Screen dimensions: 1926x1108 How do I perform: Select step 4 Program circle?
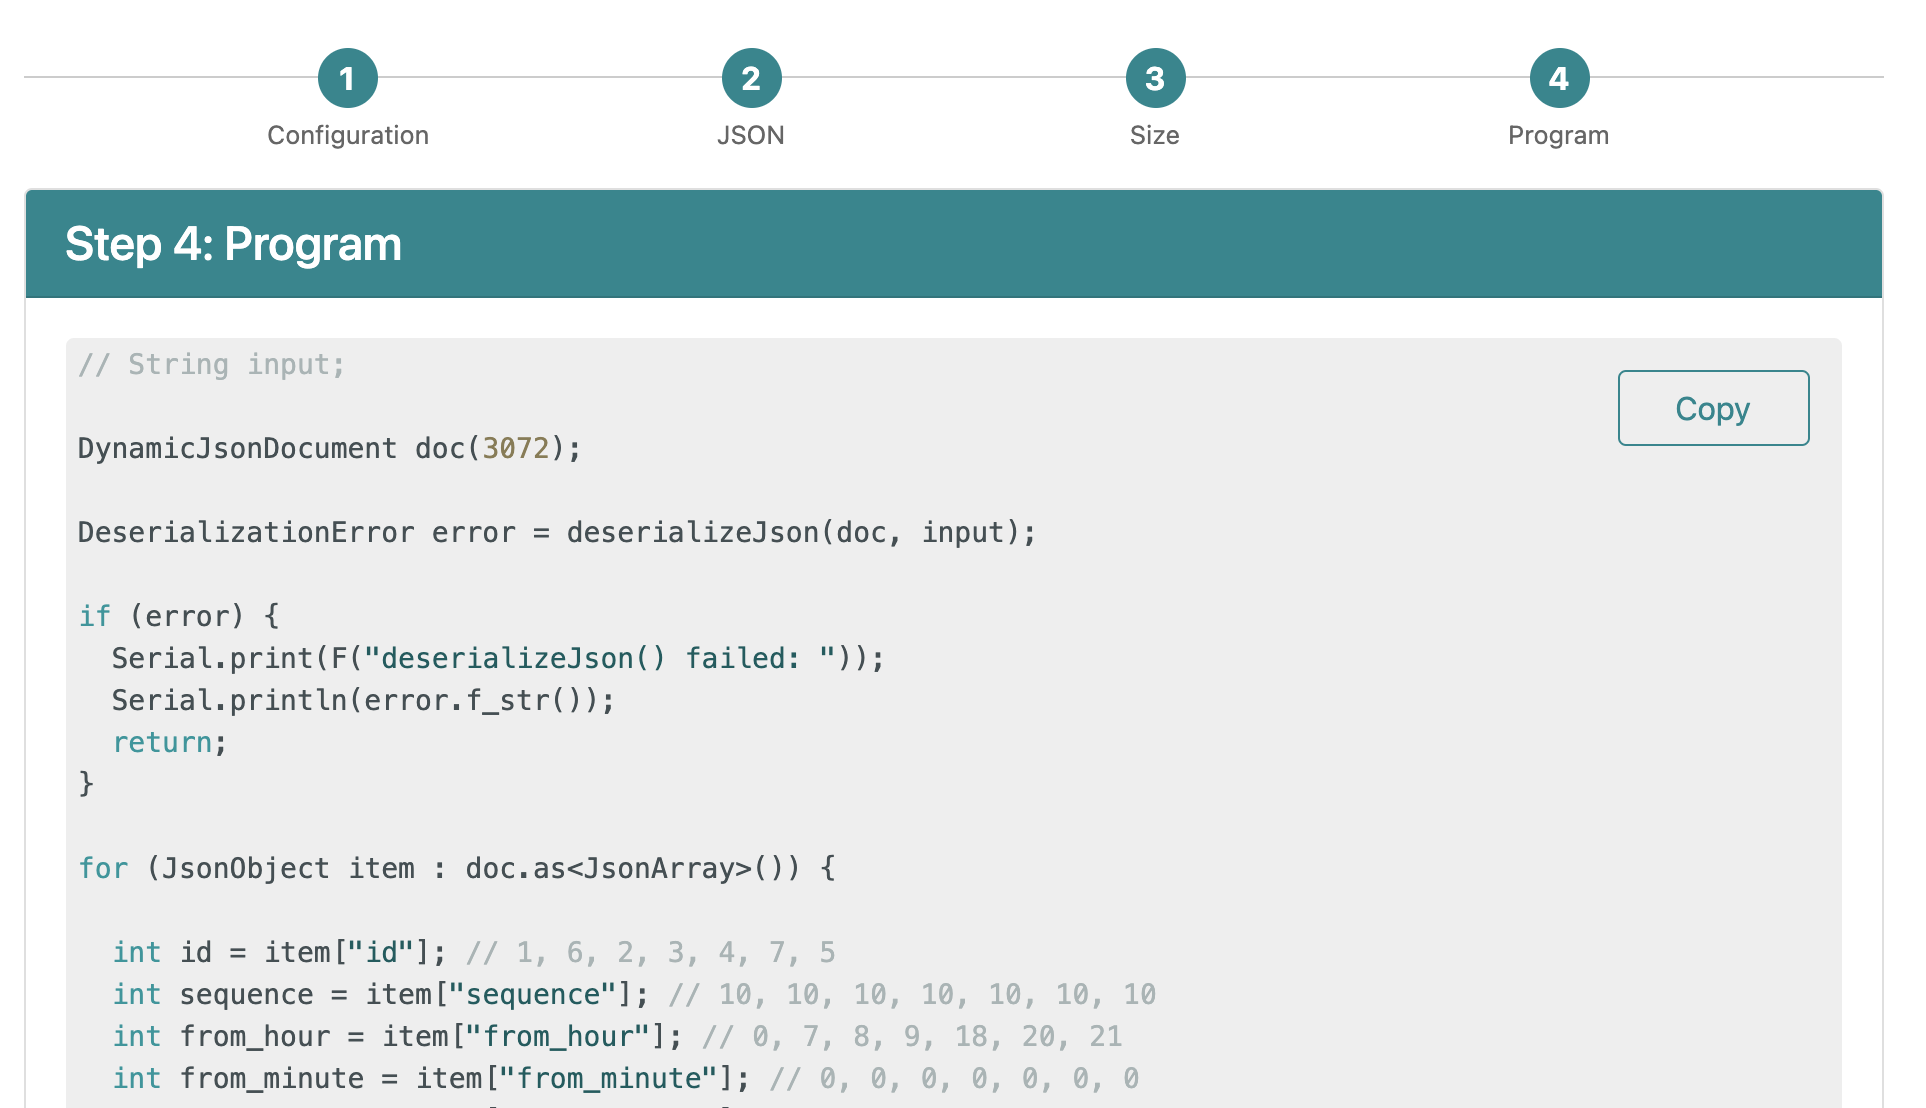(1559, 78)
